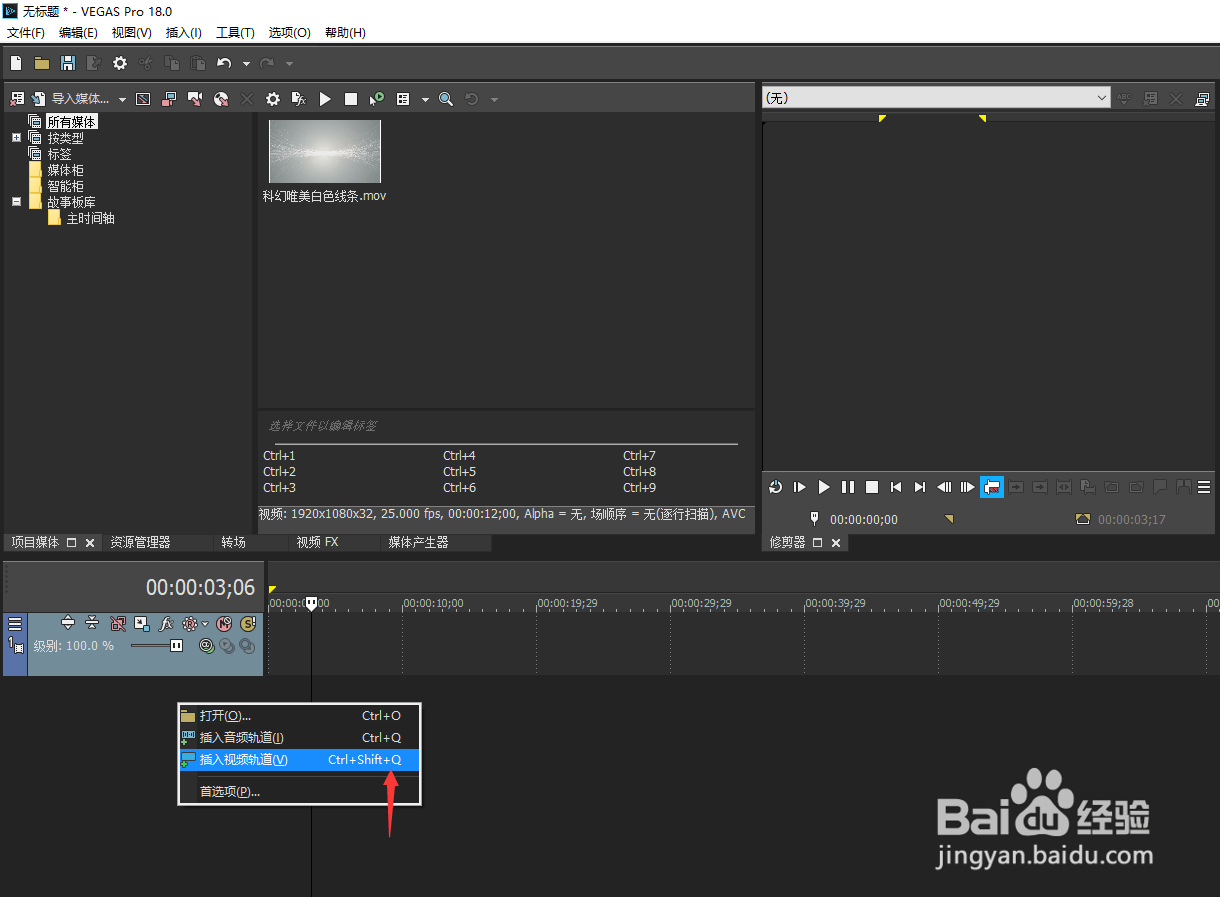
Task: Switch to the 媒体产生器 tab
Action: (x=418, y=542)
